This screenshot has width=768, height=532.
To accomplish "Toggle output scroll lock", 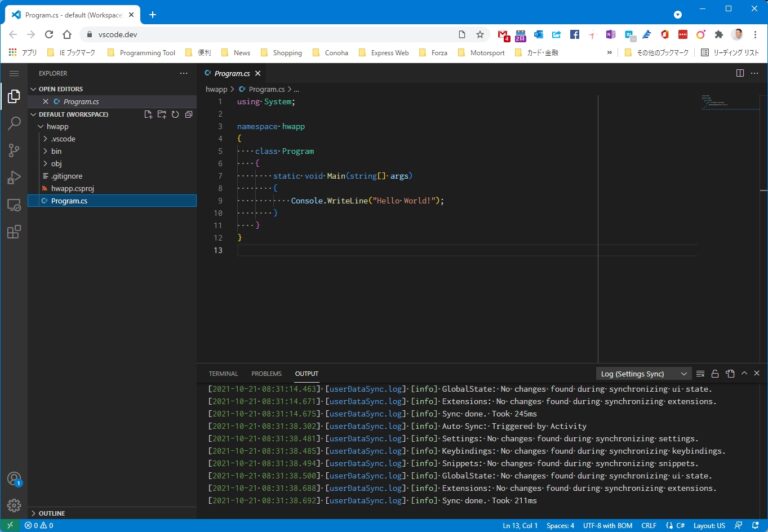I will click(x=715, y=374).
